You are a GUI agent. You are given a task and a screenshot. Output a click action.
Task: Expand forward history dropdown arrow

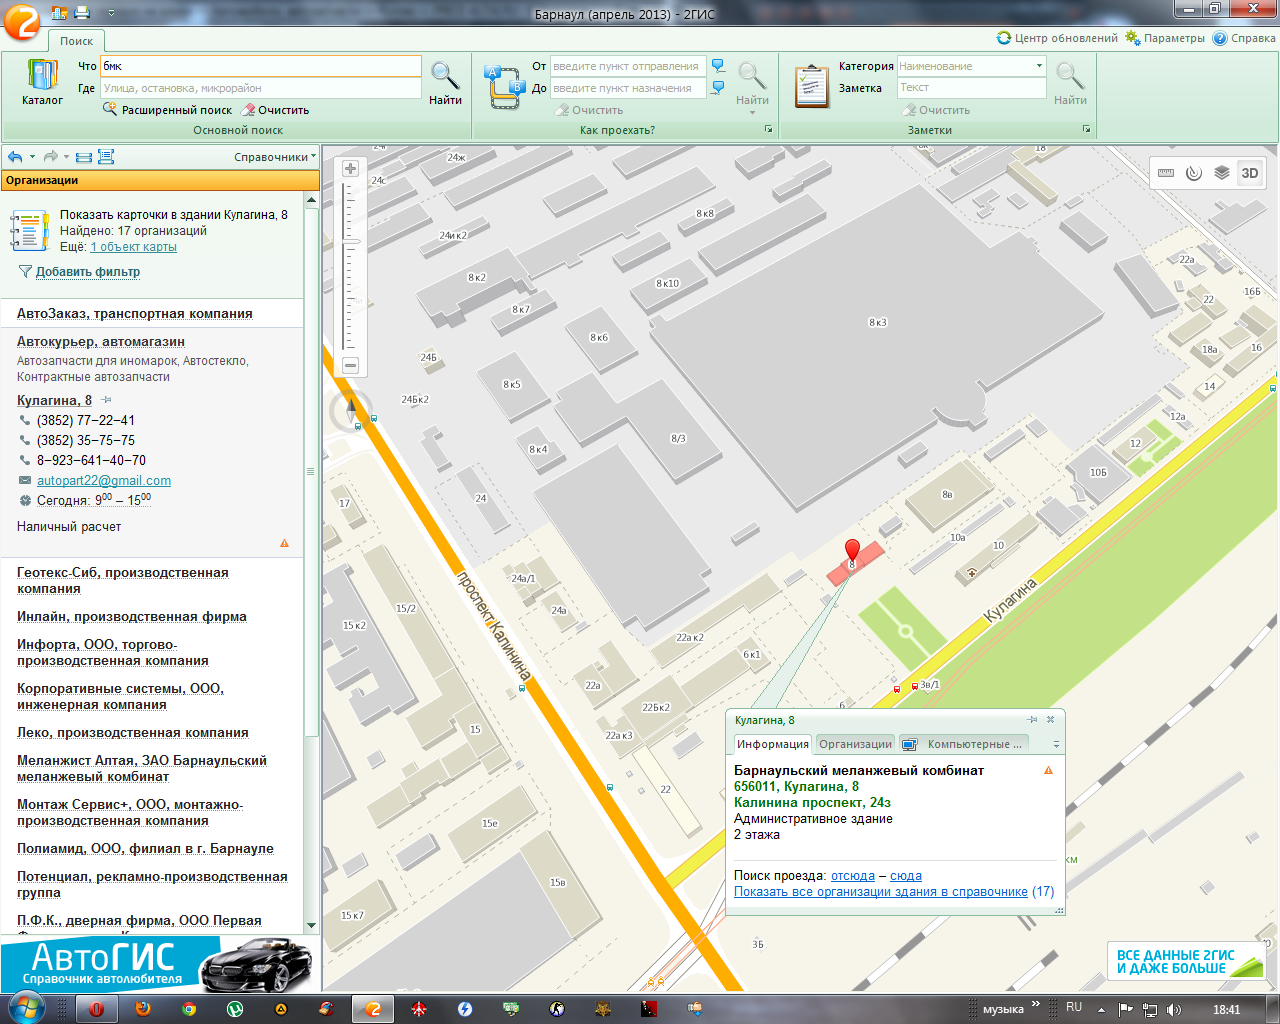[x=67, y=157]
